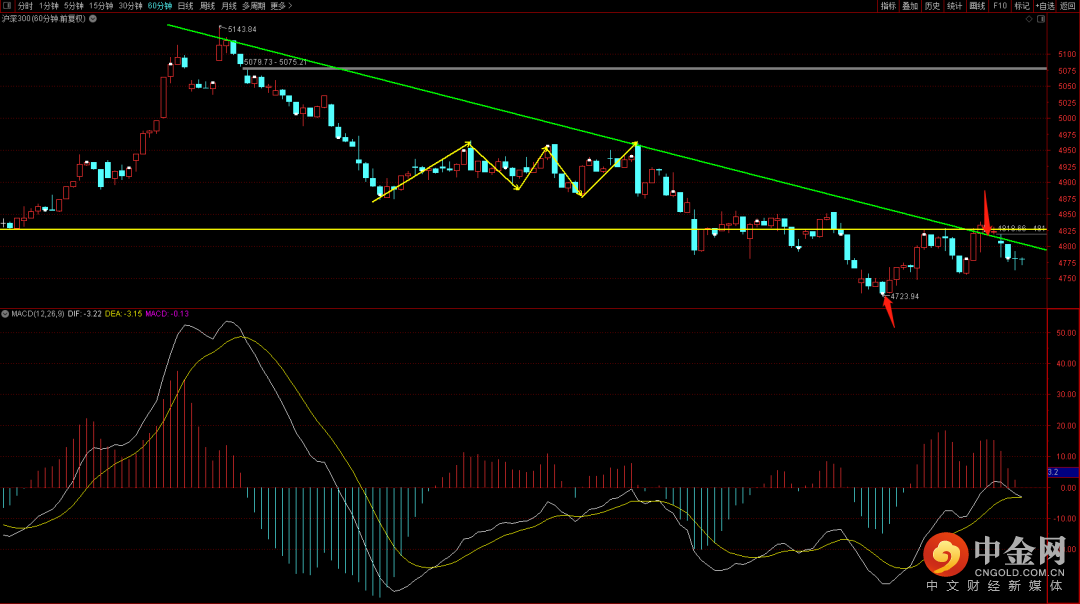
Task: Switch to the 周线 weekly tab
Action: [x=207, y=6]
